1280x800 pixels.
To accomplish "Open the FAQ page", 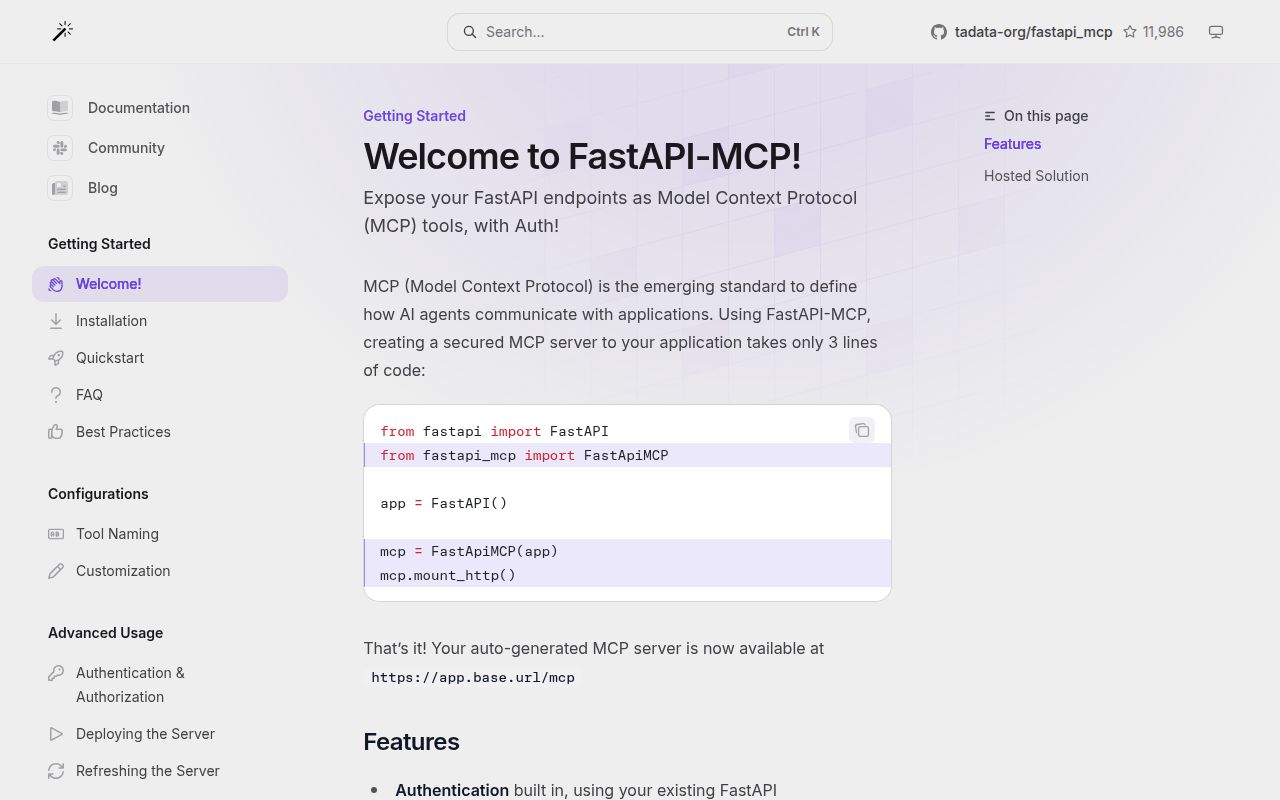I will point(160,395).
